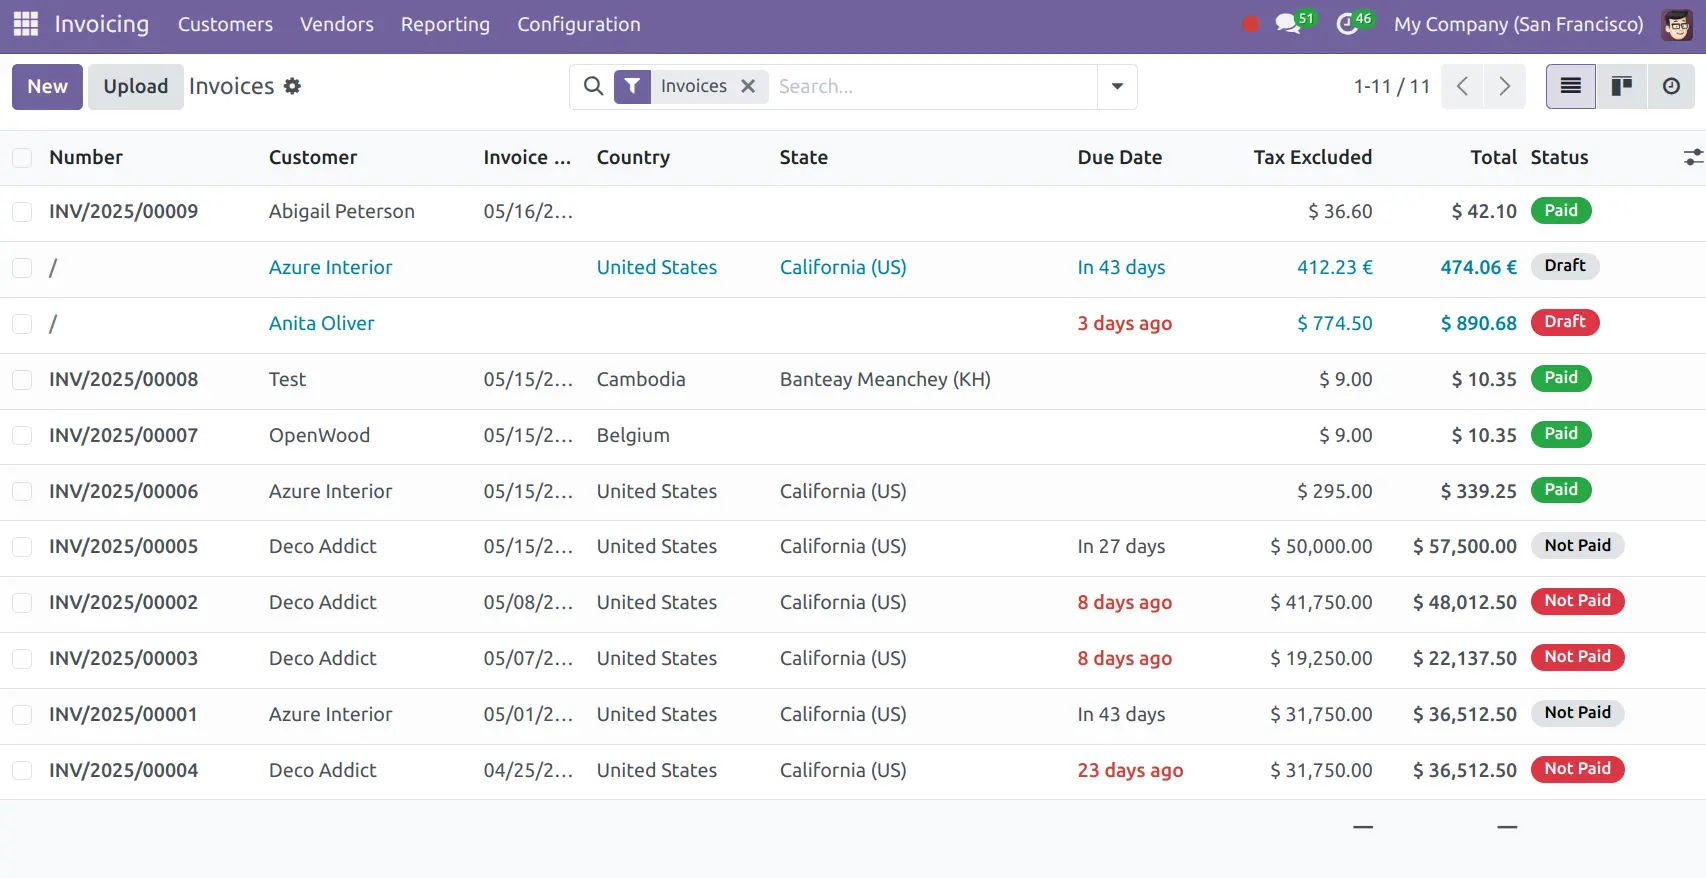Click the Belgium country cell
The width and height of the screenshot is (1706, 878).
(x=633, y=435)
